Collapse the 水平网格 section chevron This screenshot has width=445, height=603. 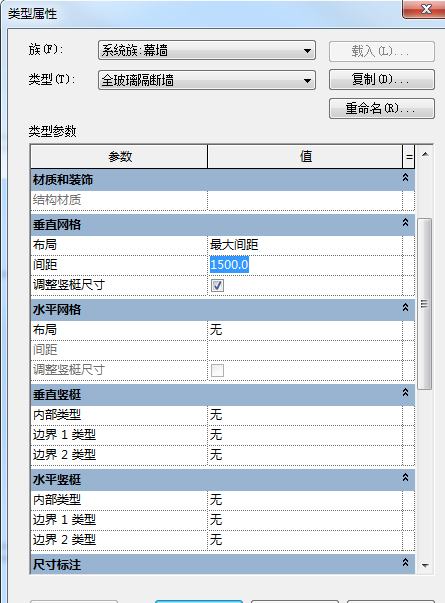pyautogui.click(x=405, y=308)
